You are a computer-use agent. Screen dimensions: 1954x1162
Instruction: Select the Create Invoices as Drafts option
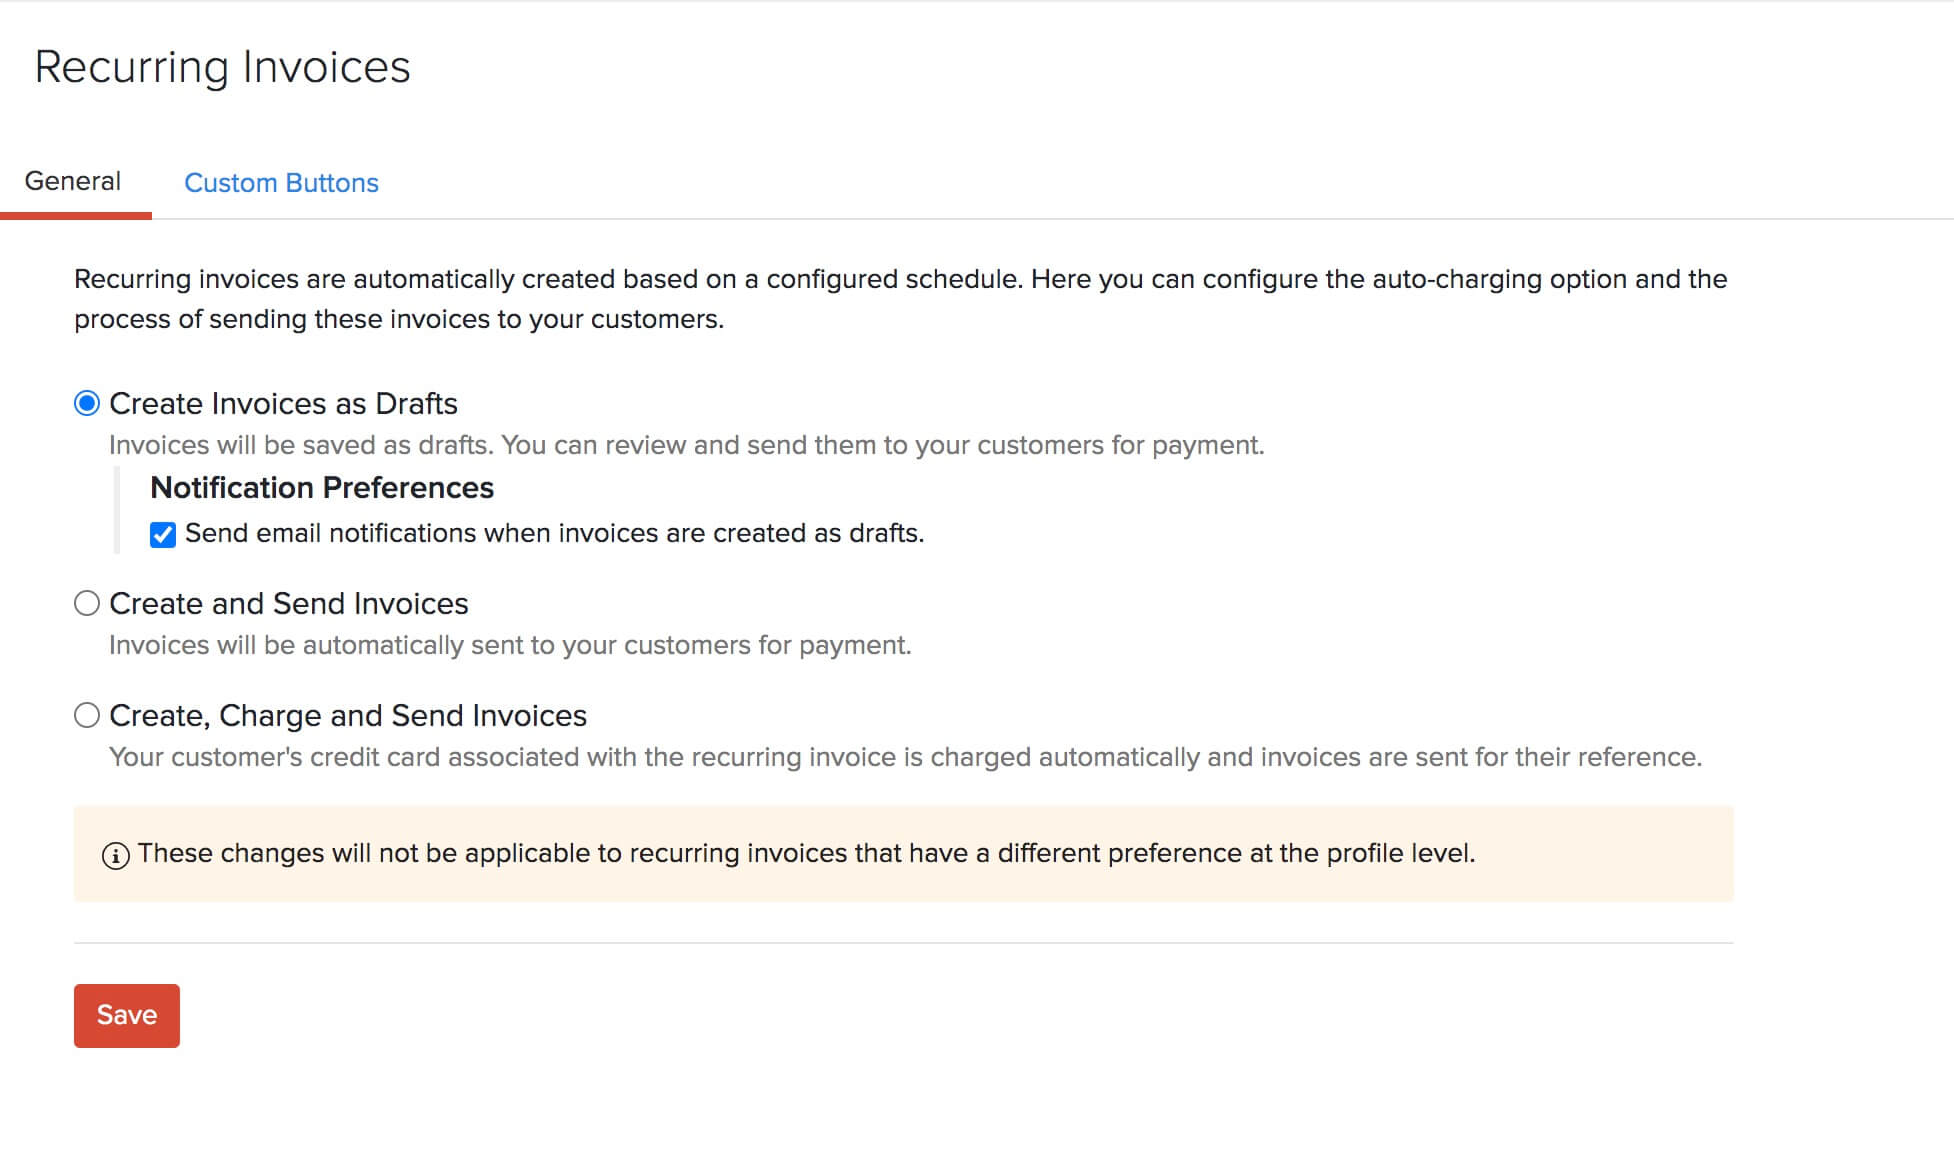click(x=87, y=403)
